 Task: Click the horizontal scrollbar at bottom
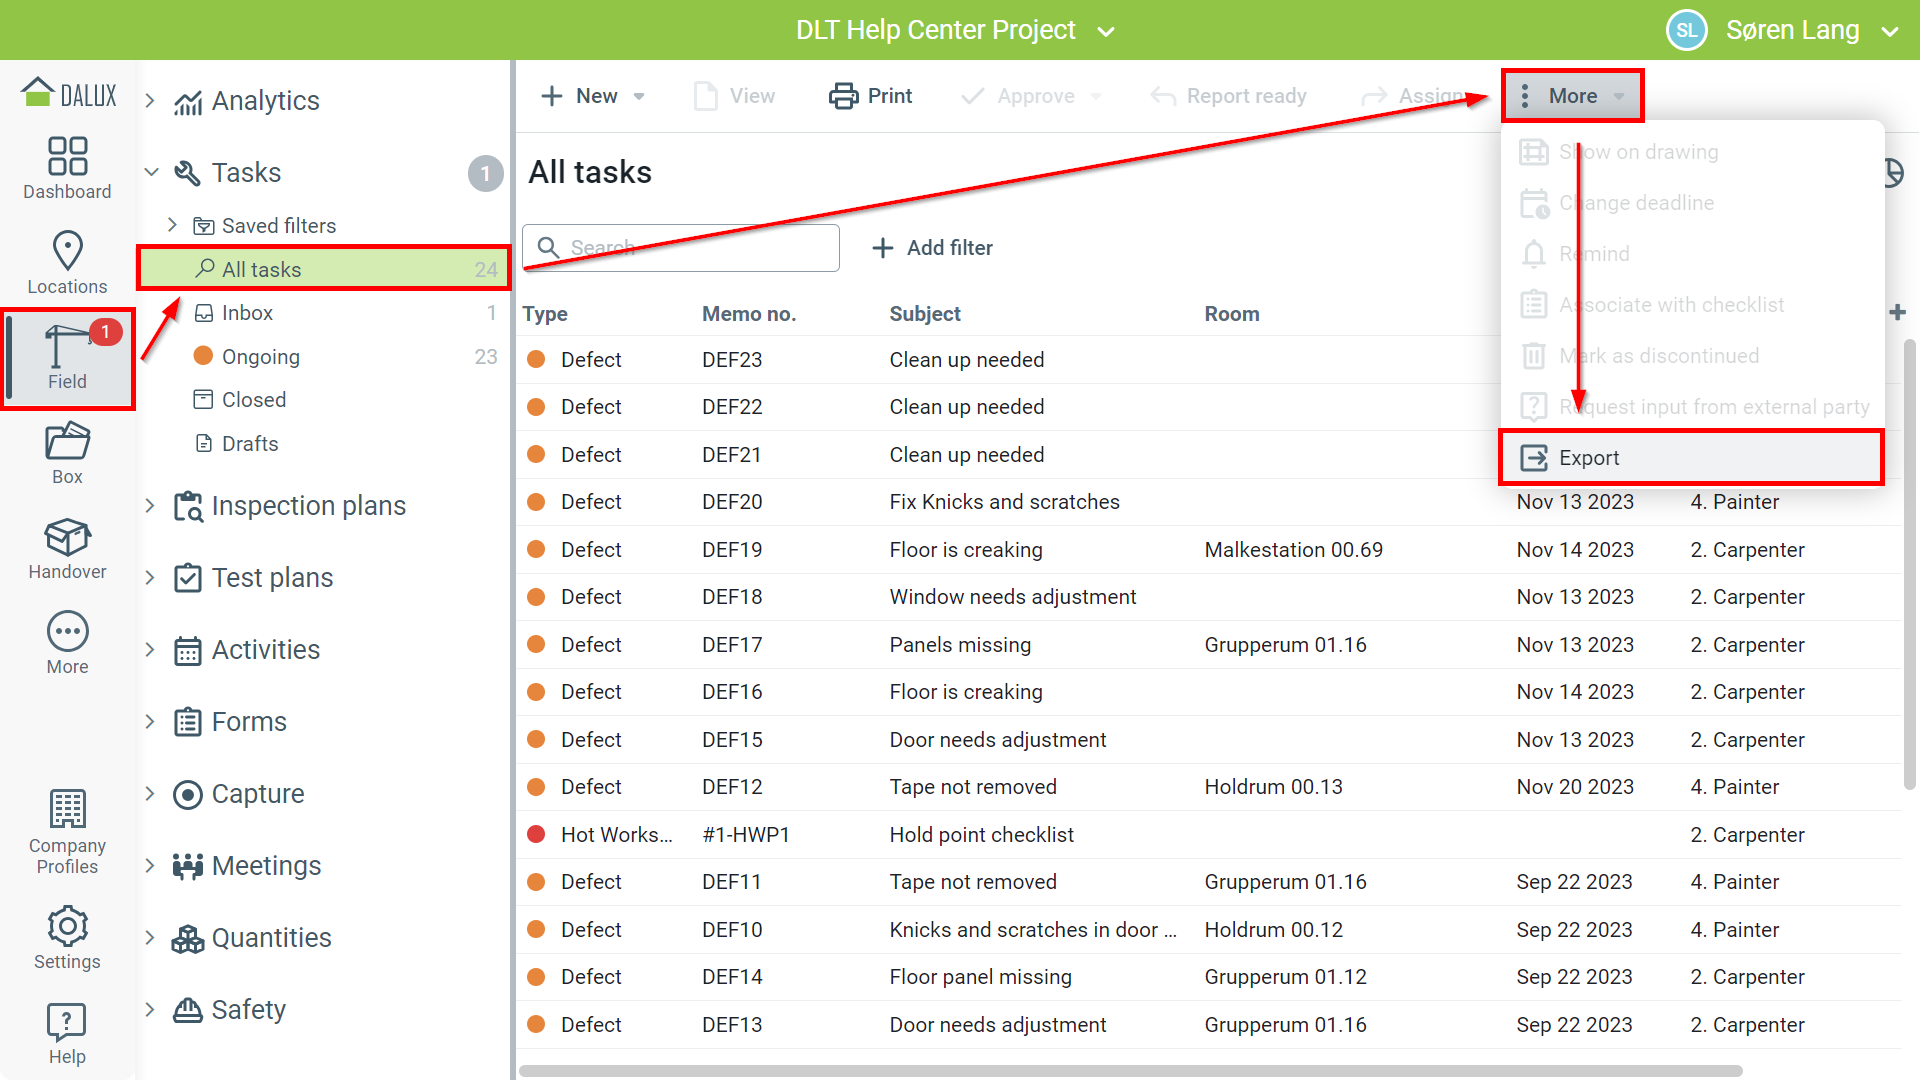click(1130, 1071)
